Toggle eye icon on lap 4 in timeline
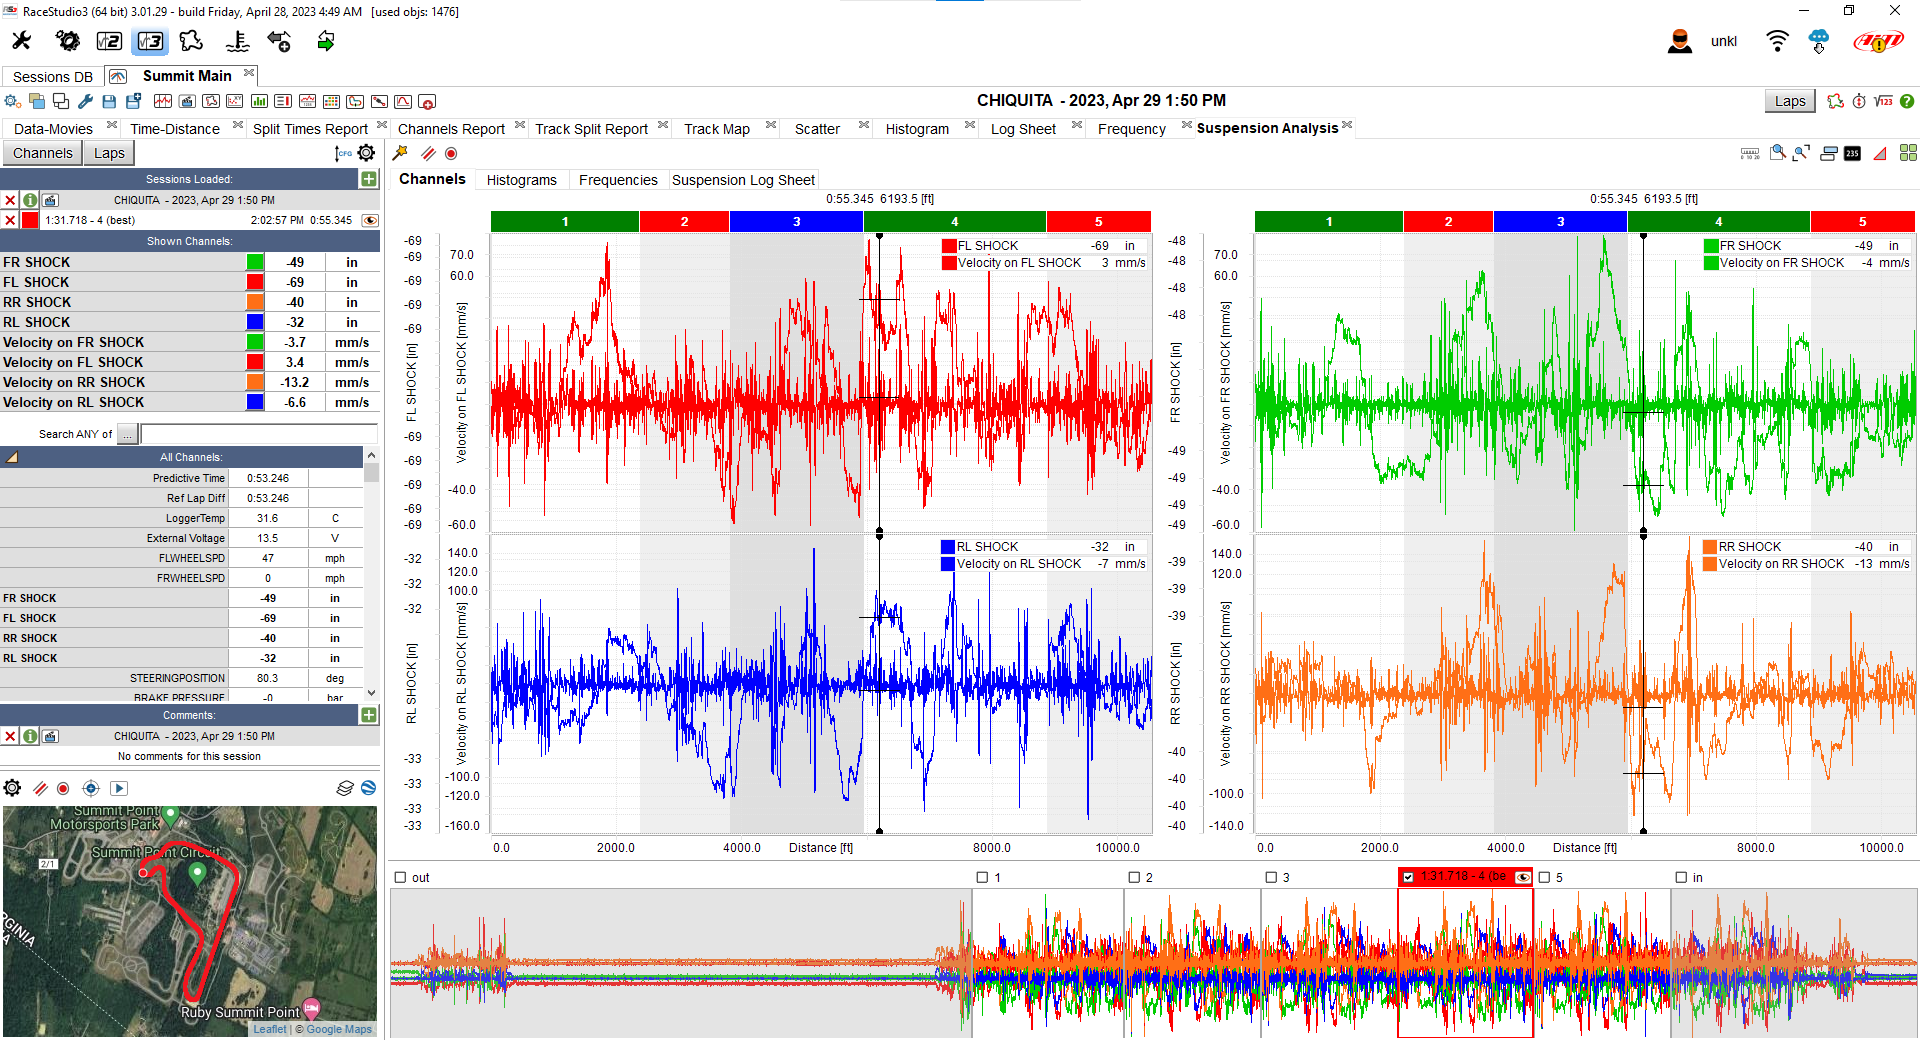Viewport: 1920px width, 1040px height. (x=1523, y=877)
